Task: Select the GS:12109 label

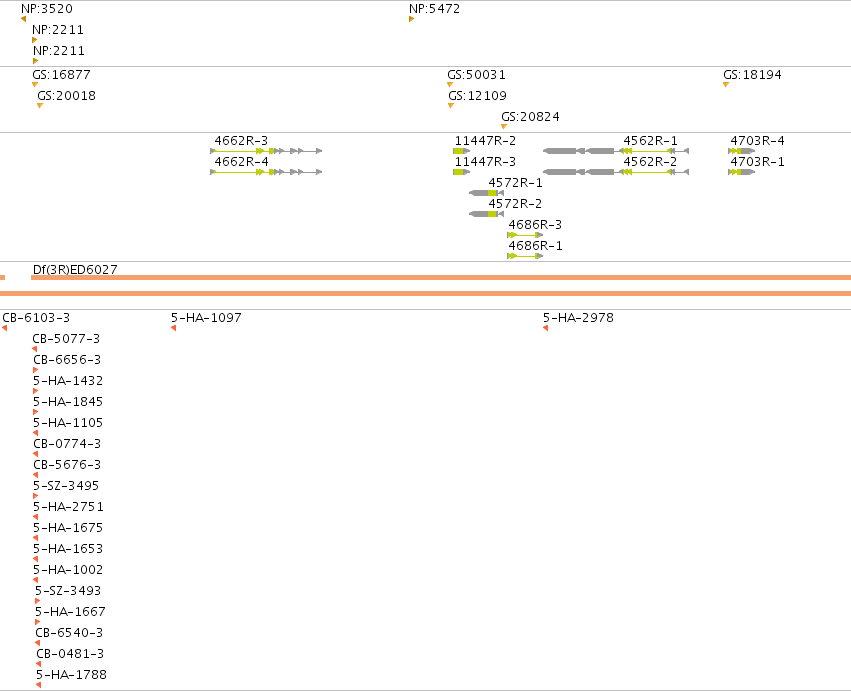Action: tap(478, 96)
